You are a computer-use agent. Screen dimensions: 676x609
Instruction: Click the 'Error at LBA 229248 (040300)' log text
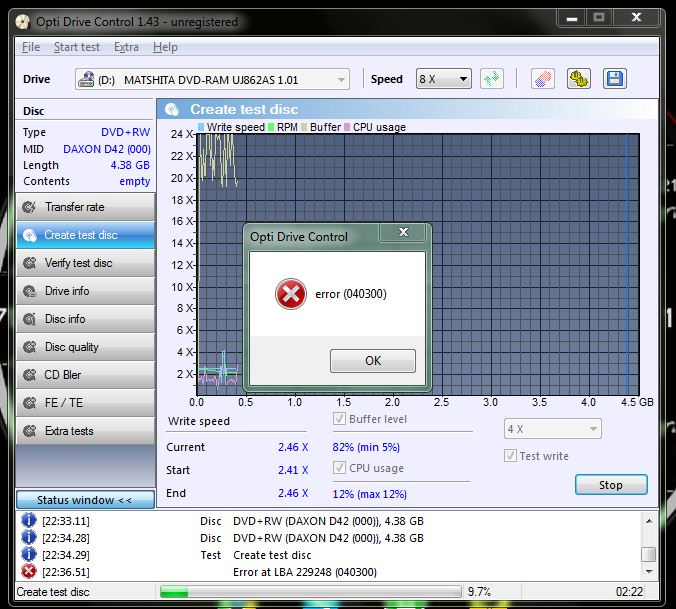[305, 572]
